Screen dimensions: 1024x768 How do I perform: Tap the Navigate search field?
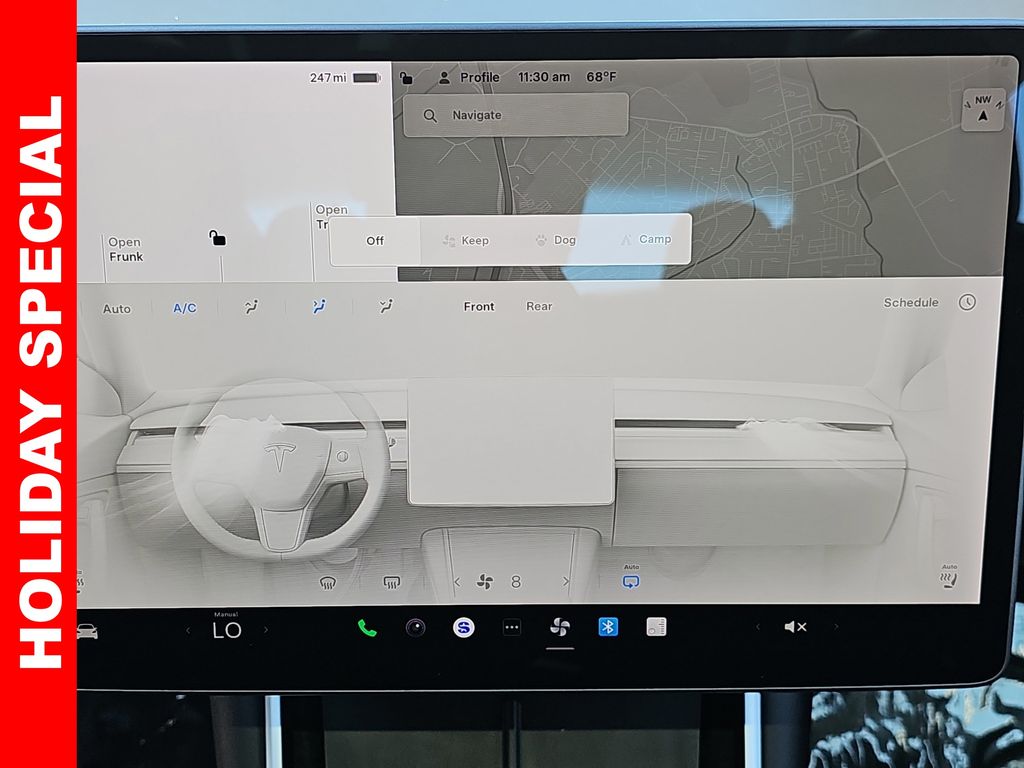point(516,115)
